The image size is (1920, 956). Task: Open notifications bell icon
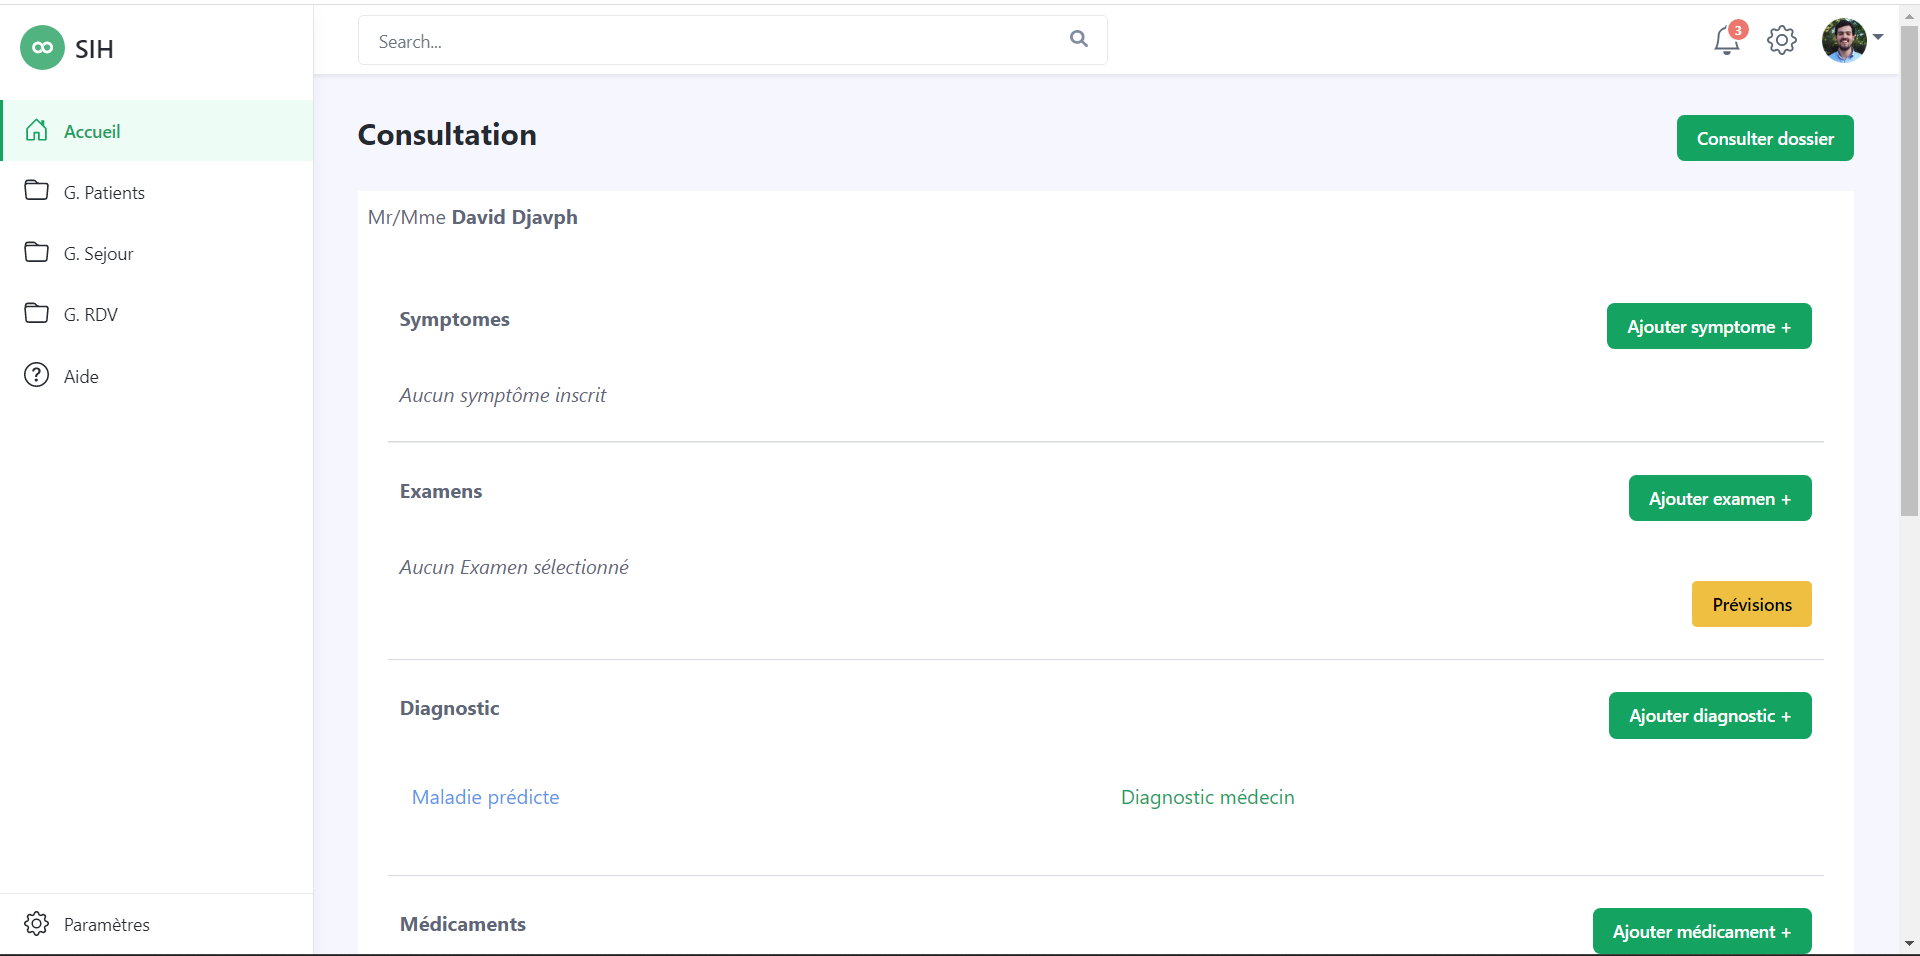[x=1727, y=41]
